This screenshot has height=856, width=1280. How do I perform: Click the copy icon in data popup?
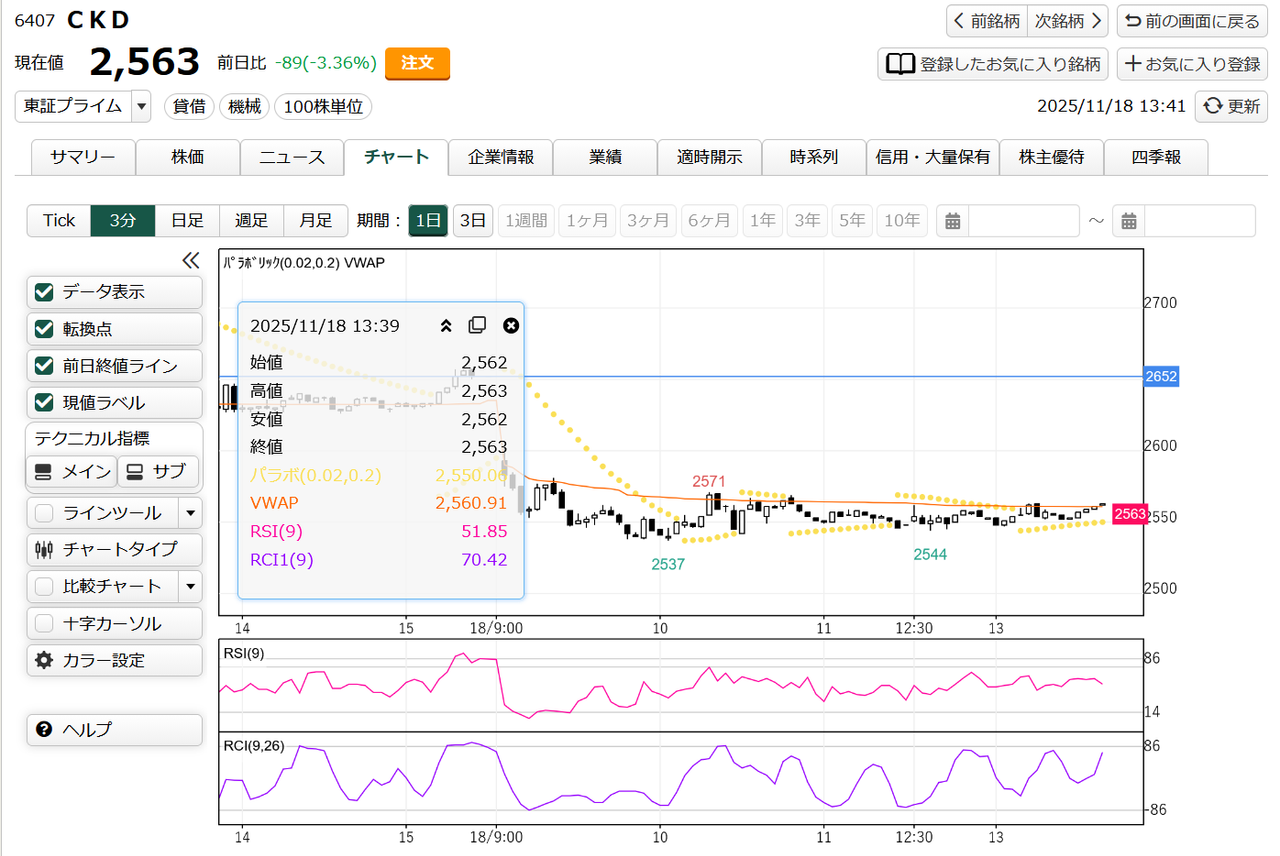[x=478, y=326]
